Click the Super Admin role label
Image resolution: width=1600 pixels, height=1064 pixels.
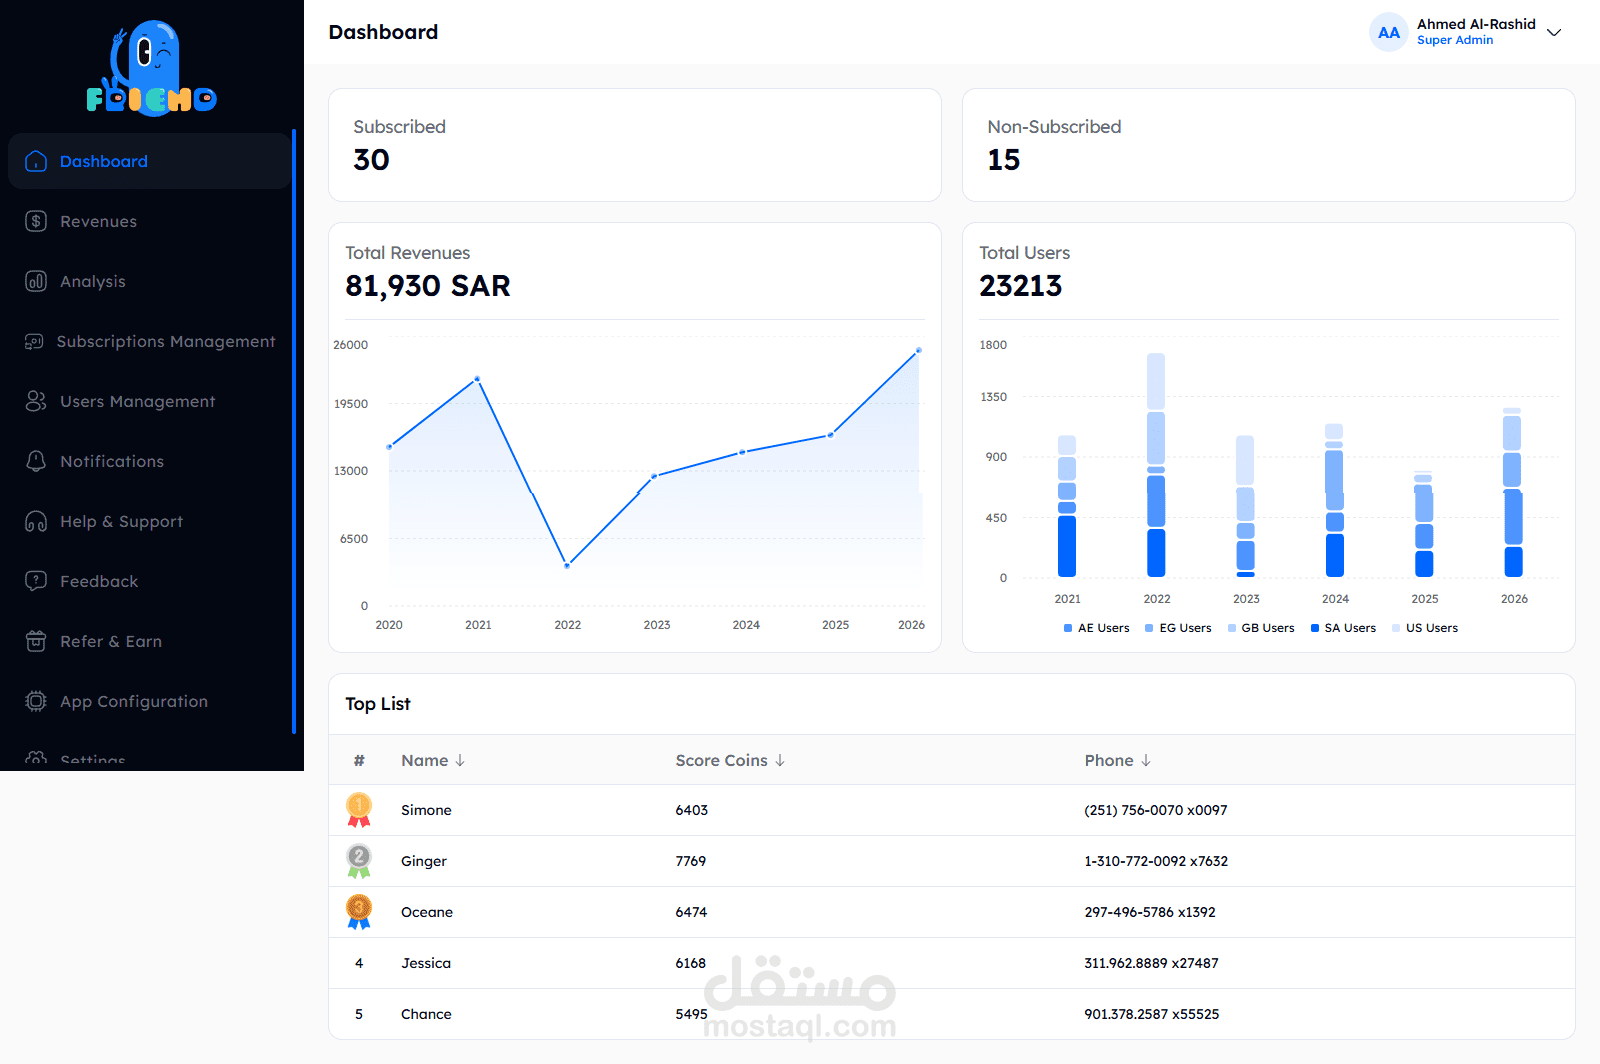pyautogui.click(x=1455, y=40)
